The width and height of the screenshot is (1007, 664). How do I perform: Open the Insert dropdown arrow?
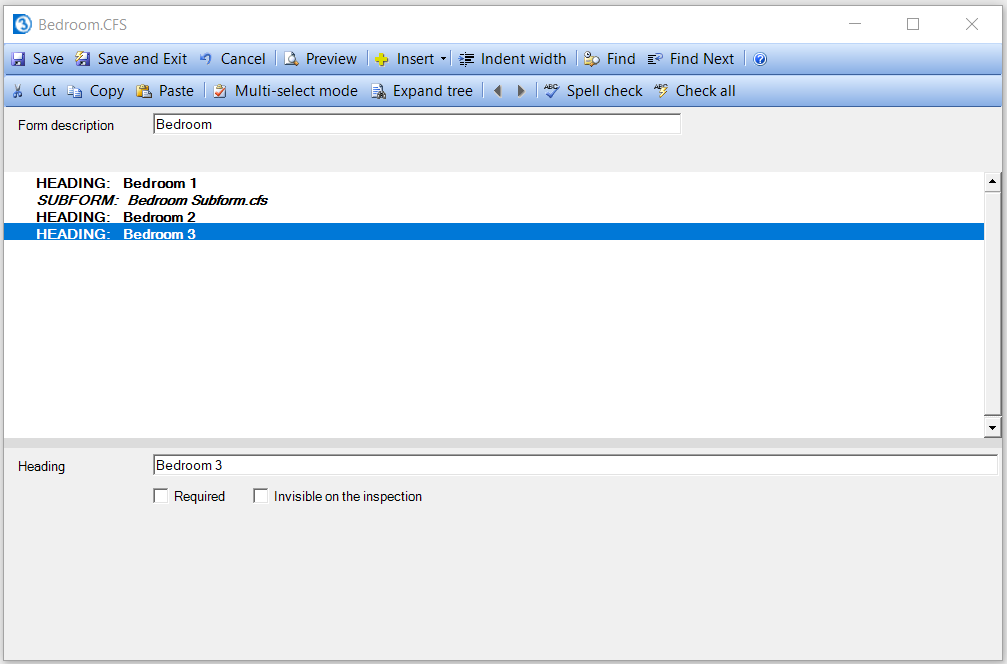(x=443, y=59)
